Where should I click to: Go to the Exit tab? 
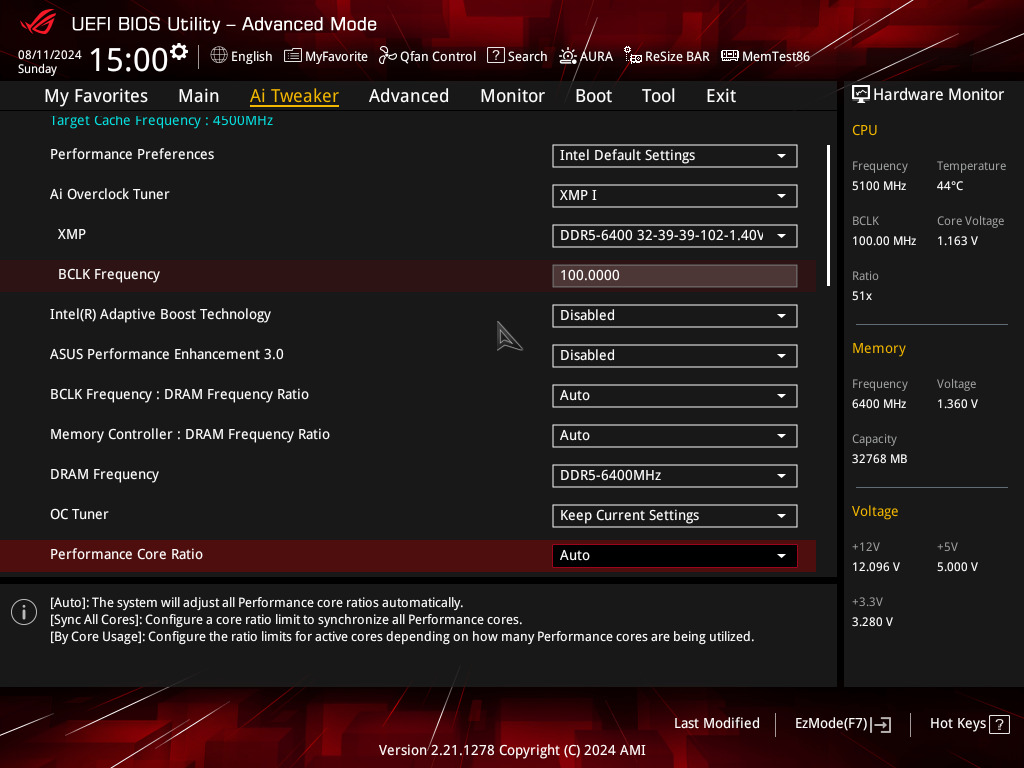(x=721, y=95)
